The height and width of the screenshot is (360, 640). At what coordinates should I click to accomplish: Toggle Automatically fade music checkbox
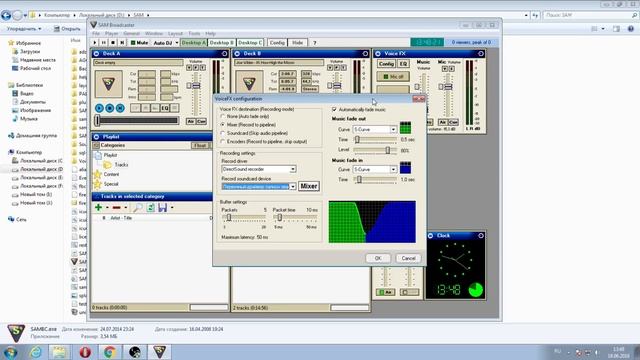point(334,109)
